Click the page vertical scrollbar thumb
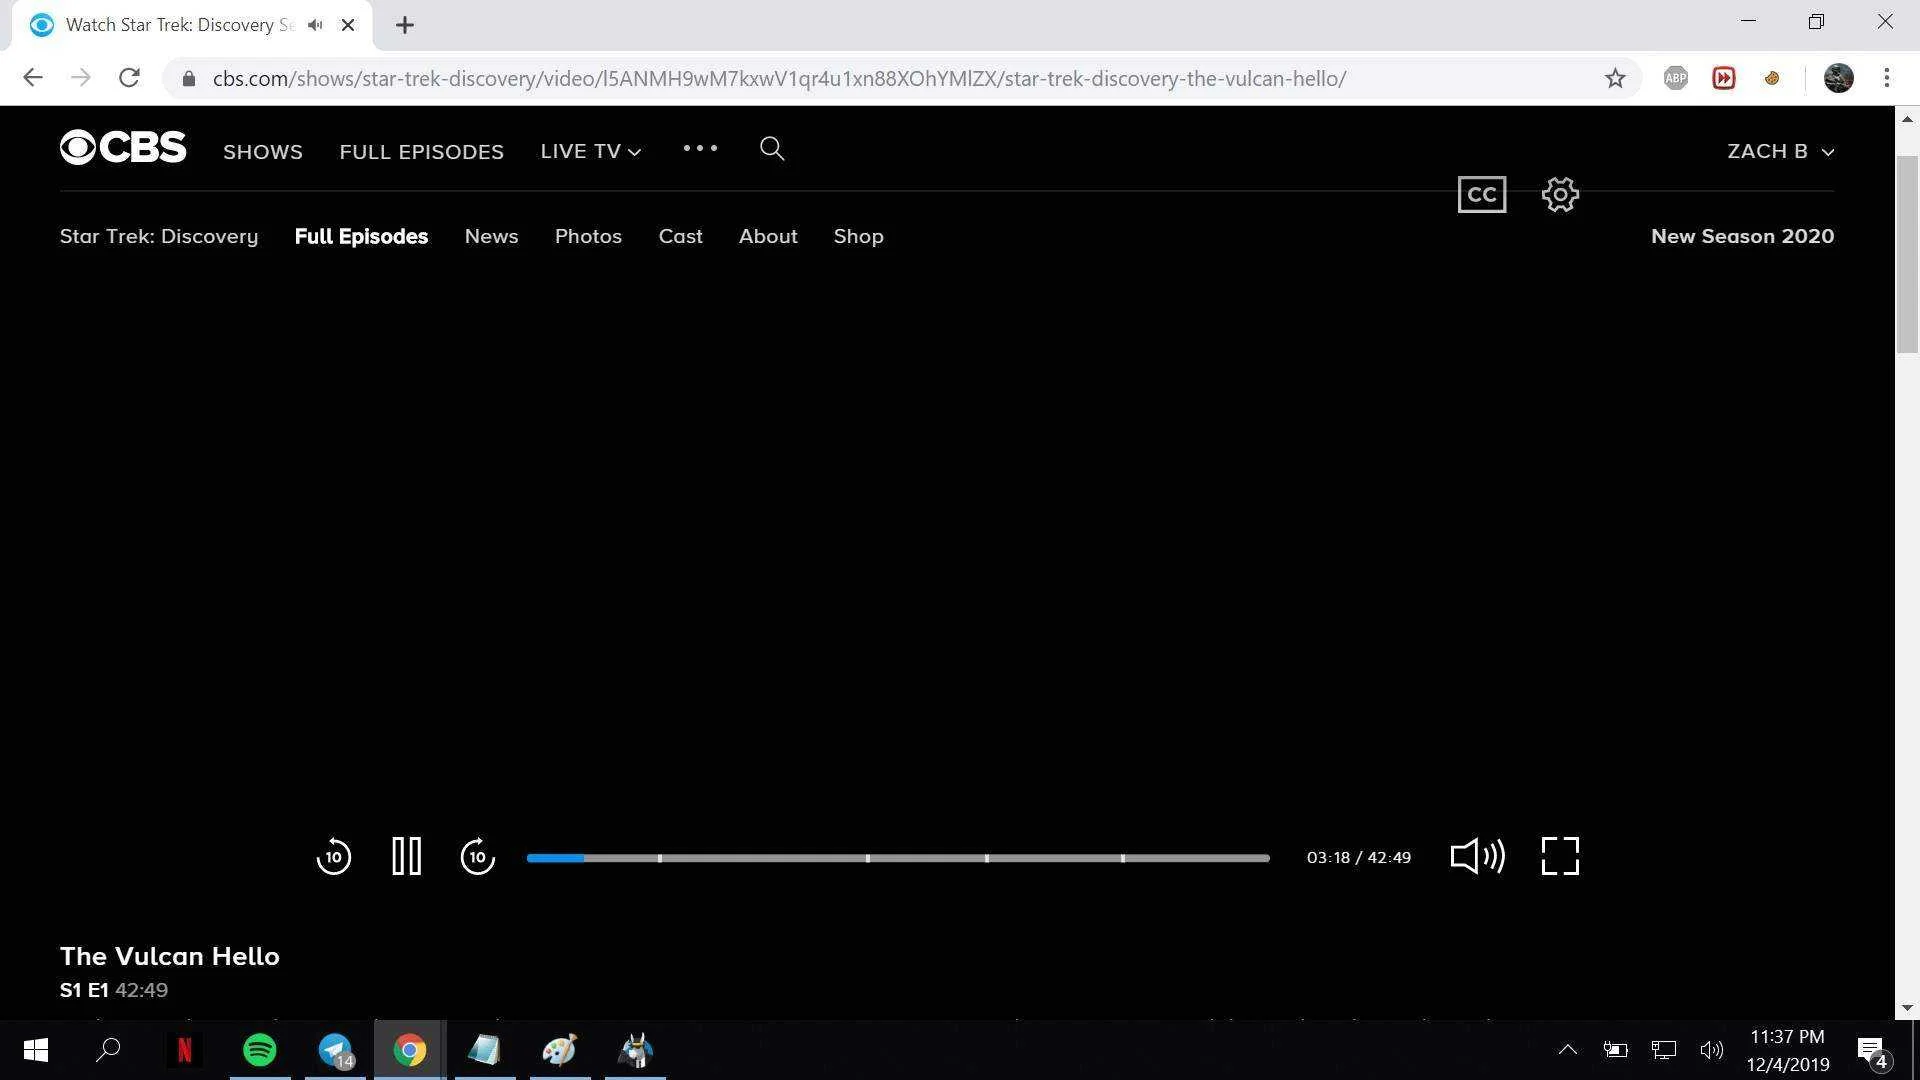Viewport: 1920px width, 1080px height. 1907,254
